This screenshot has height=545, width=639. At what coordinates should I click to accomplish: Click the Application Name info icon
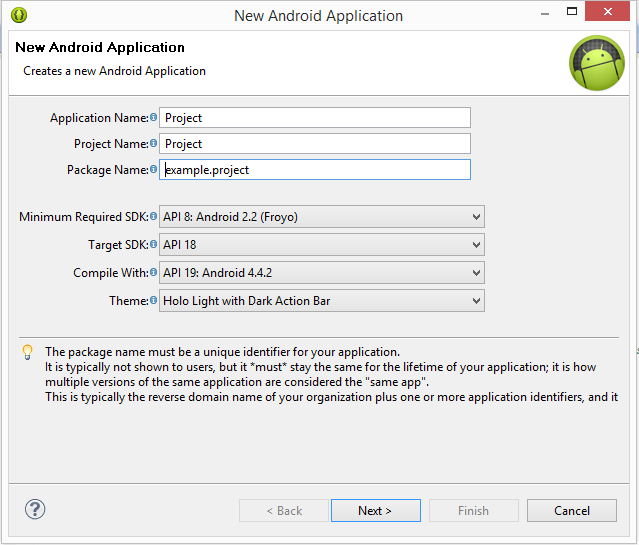click(153, 117)
